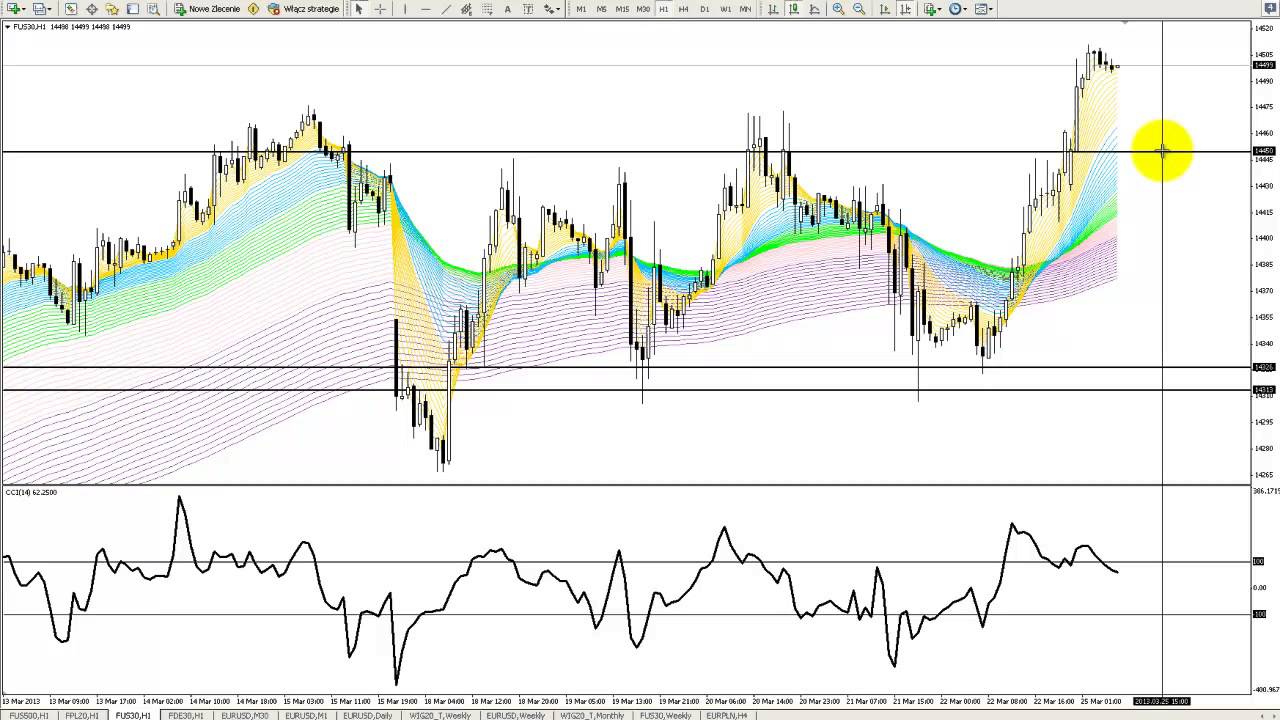
Task: Switch to the EURUSD,Weekly chart tab
Action: 515,715
